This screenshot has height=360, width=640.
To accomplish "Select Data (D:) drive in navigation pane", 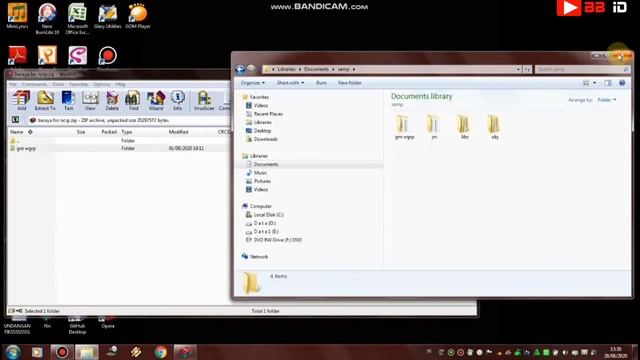I will [x=261, y=223].
